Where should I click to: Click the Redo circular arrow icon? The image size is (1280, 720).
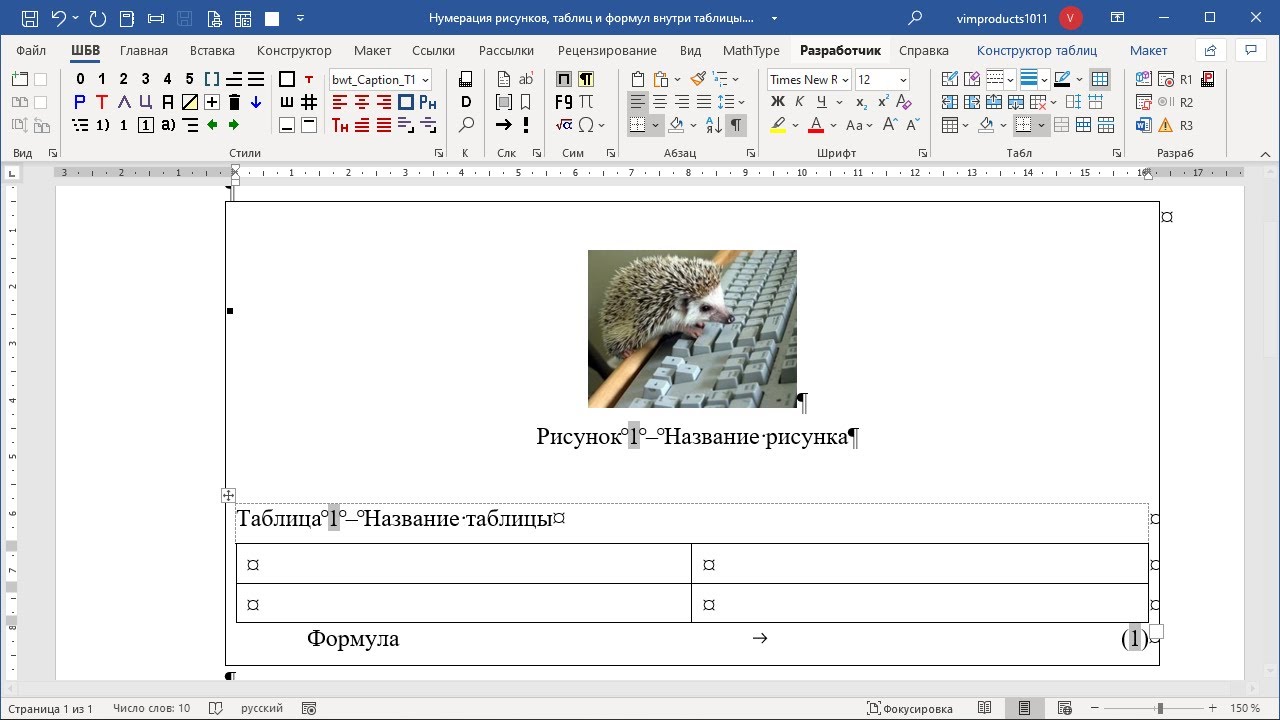pos(97,18)
